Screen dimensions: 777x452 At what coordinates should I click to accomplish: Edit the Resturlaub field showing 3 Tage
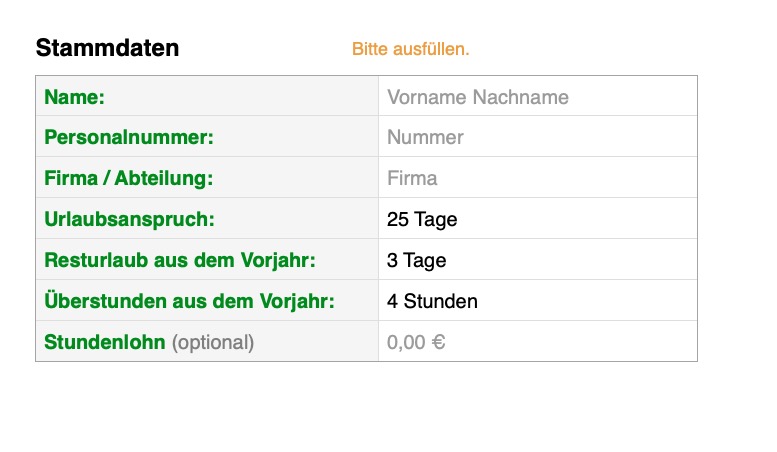[x=537, y=261]
